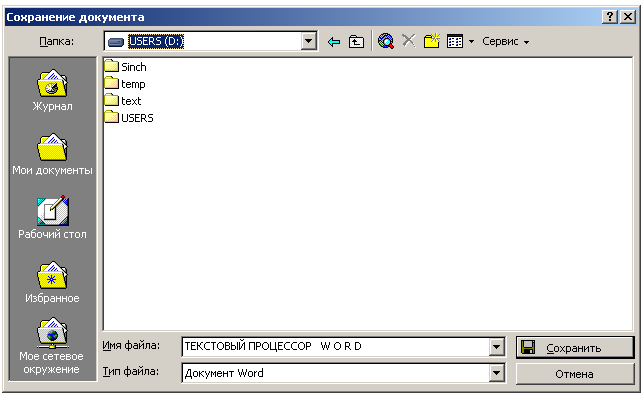Image resolution: width=643 pixels, height=396 pixels.
Task: Select the Sinch folder icon
Action: (x=111, y=66)
